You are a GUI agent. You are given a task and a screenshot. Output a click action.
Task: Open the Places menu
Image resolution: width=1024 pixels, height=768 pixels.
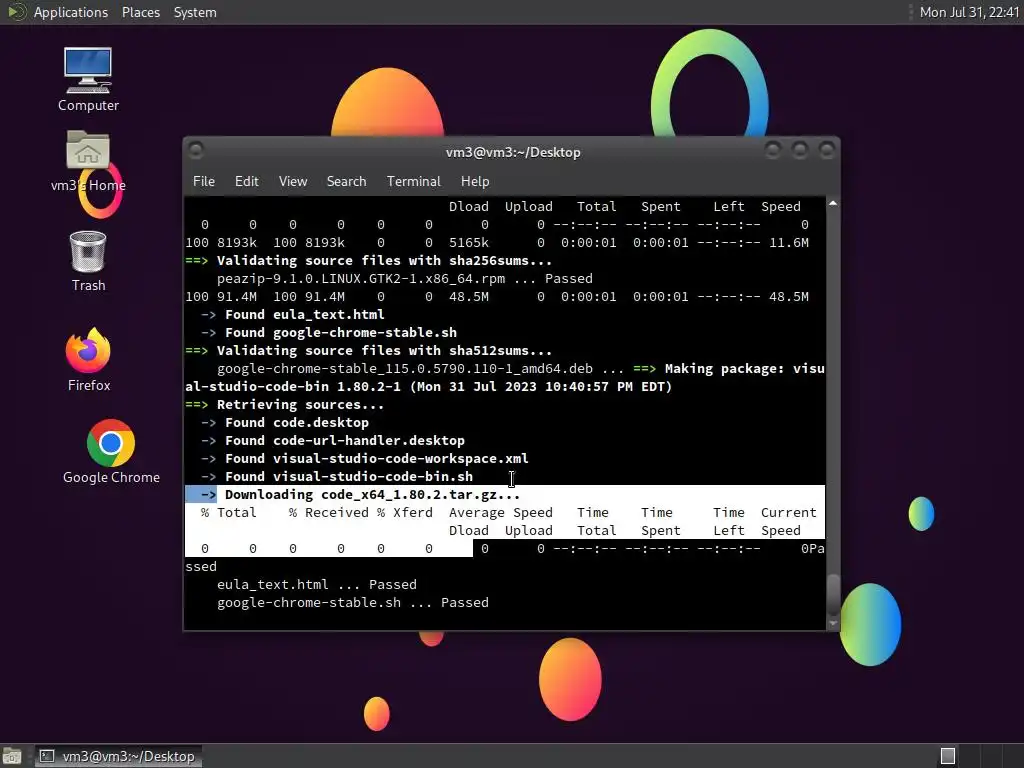point(140,12)
